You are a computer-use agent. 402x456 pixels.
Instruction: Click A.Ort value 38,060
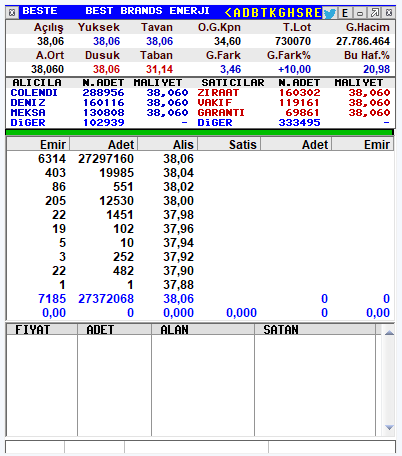(x=47, y=69)
